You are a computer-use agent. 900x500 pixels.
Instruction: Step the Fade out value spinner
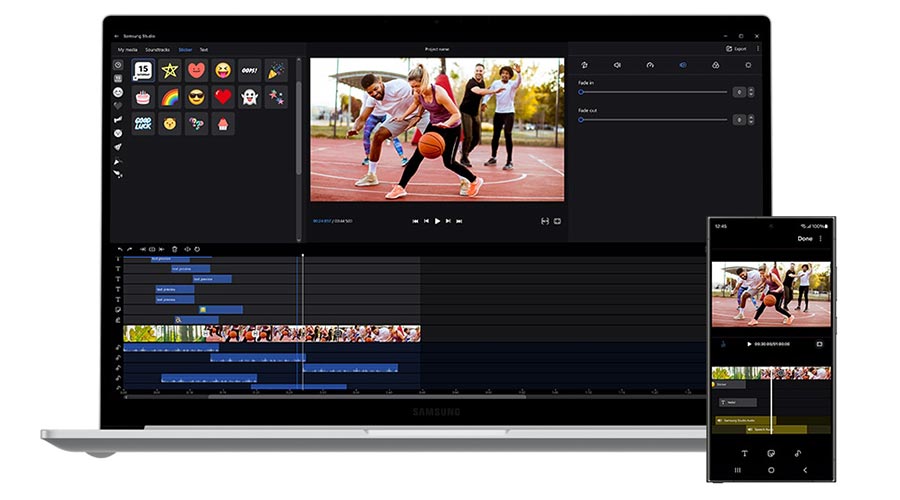(751, 119)
